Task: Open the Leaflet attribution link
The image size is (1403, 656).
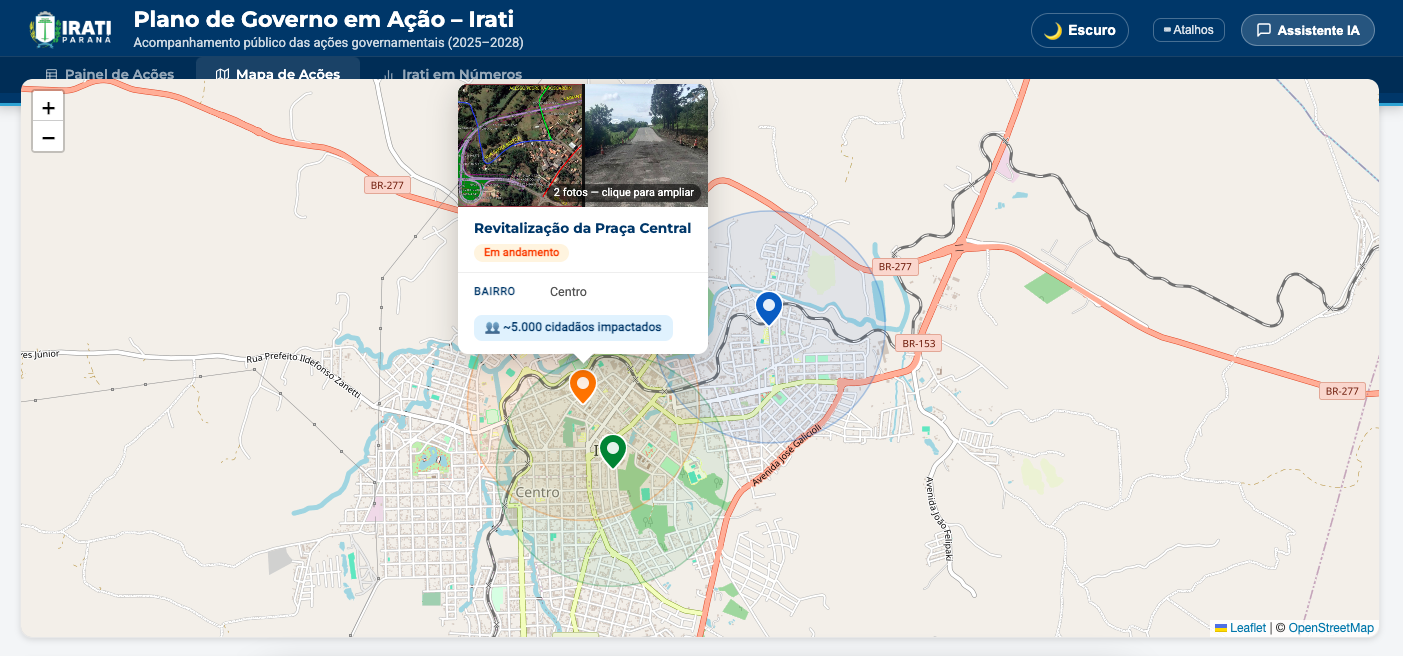Action: [1247, 628]
